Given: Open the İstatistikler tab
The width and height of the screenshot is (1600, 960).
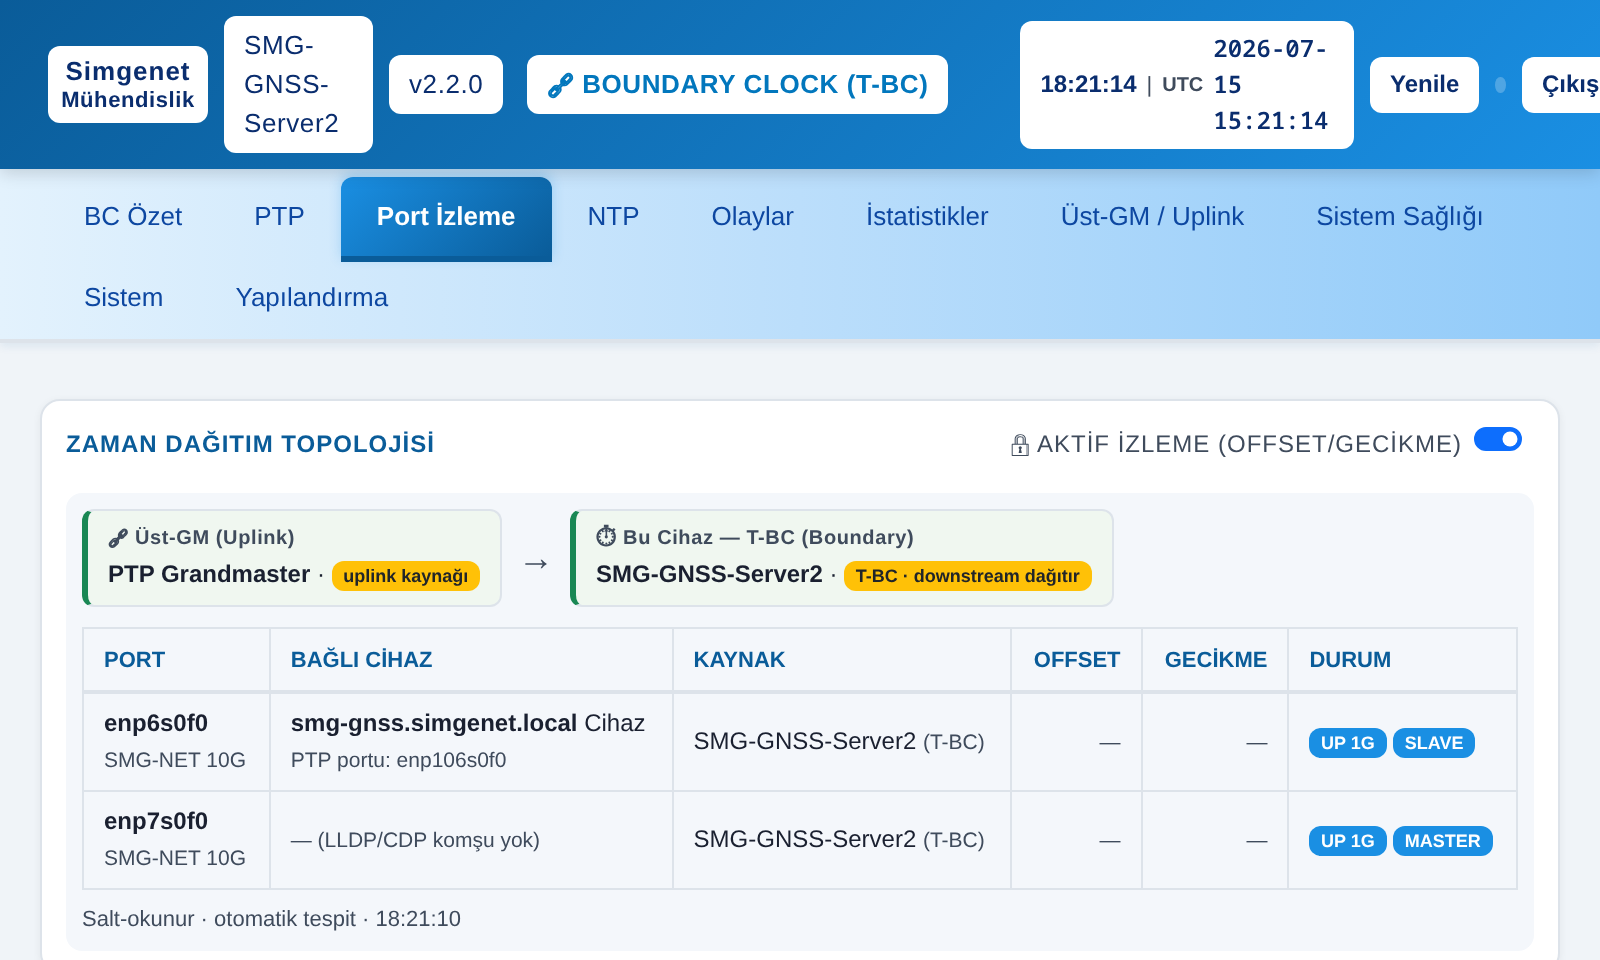Looking at the screenshot, I should click(927, 217).
